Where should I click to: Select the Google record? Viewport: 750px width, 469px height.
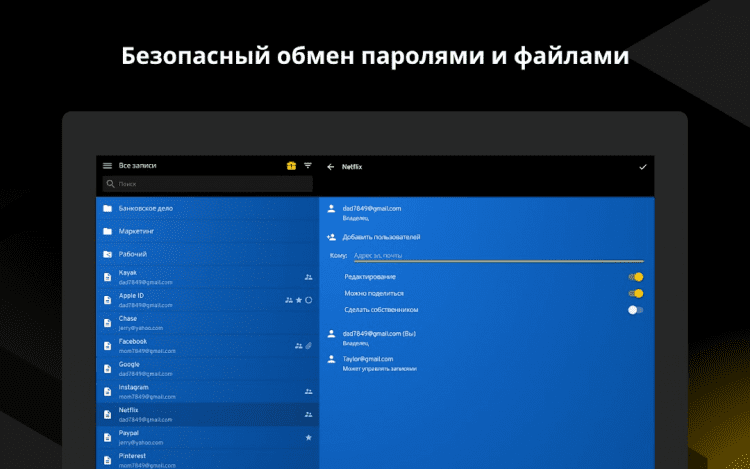pos(208,369)
